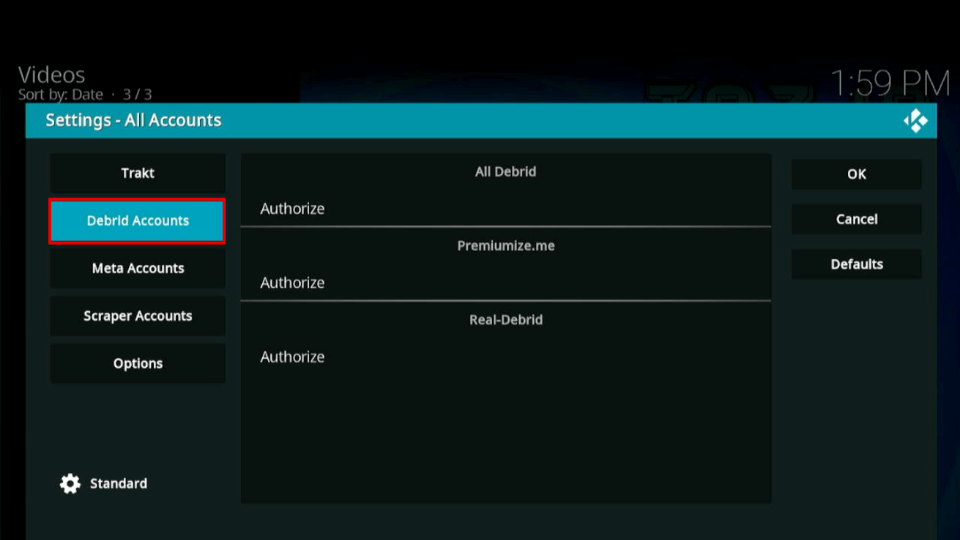The width and height of the screenshot is (960, 540).
Task: Open Scraper Accounts category
Action: coord(138,316)
